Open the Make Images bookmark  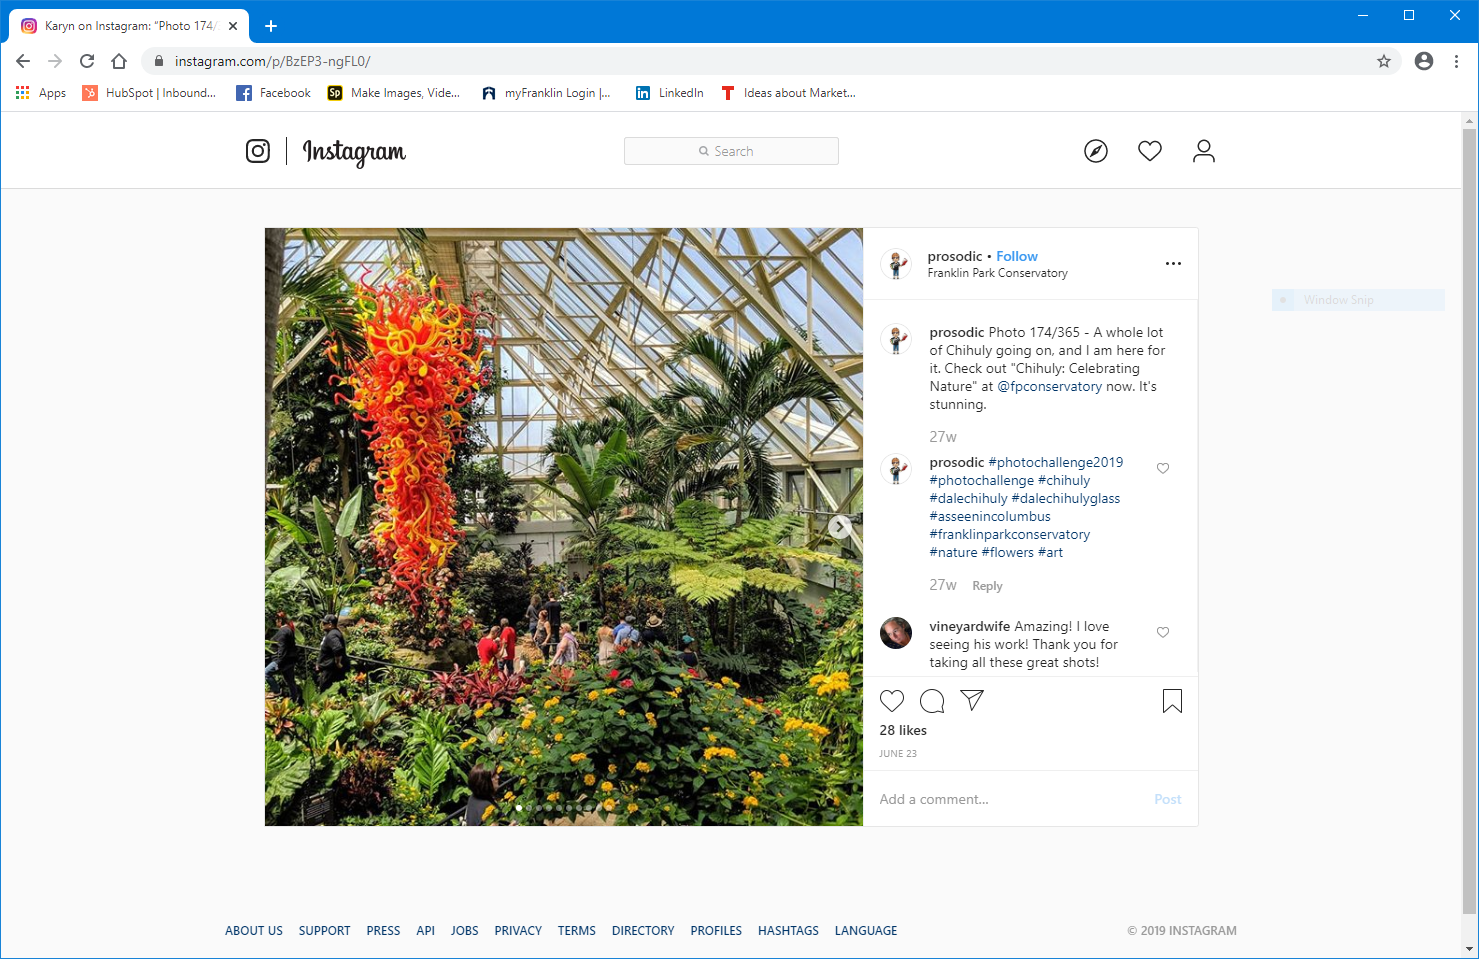(395, 93)
